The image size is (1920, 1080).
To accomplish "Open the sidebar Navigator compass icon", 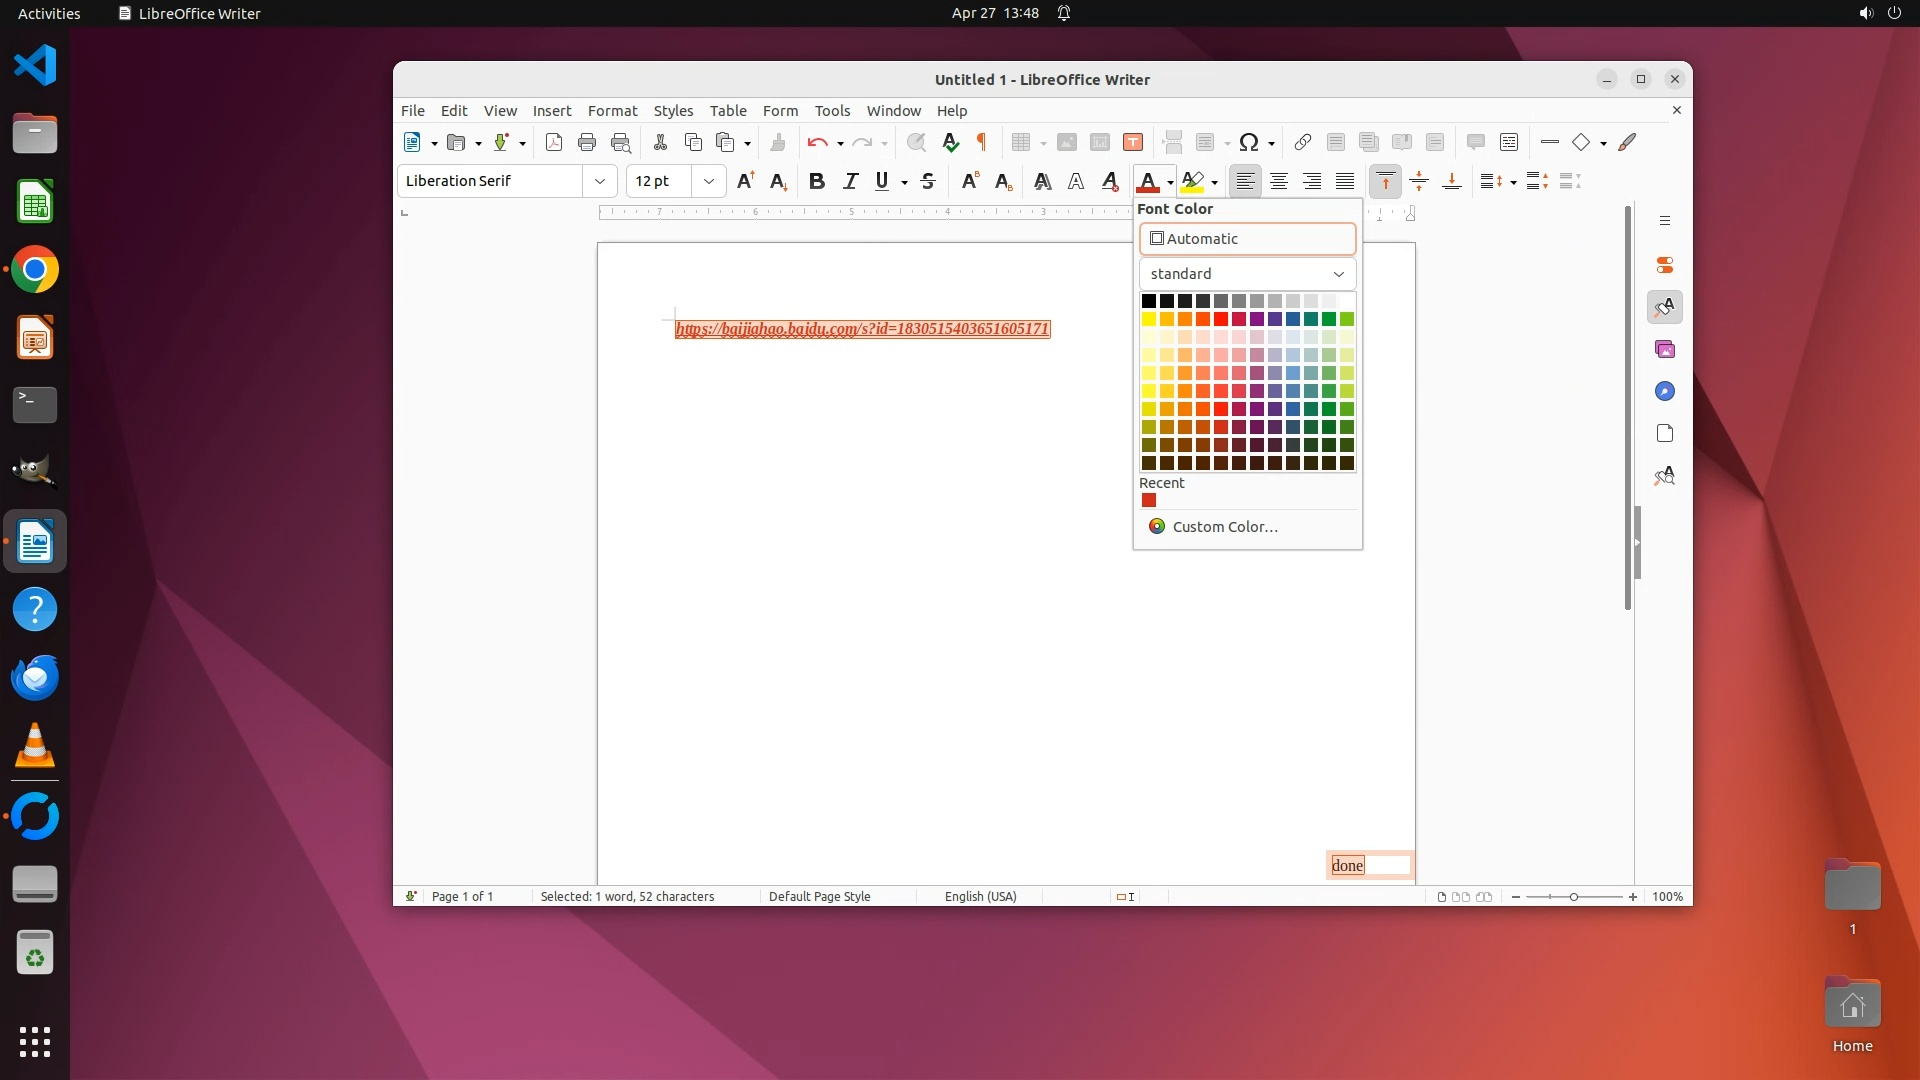I will click(x=1664, y=391).
